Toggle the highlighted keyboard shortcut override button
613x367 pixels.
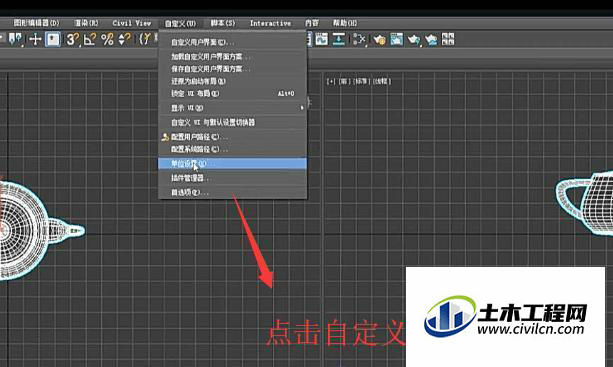coord(53,39)
